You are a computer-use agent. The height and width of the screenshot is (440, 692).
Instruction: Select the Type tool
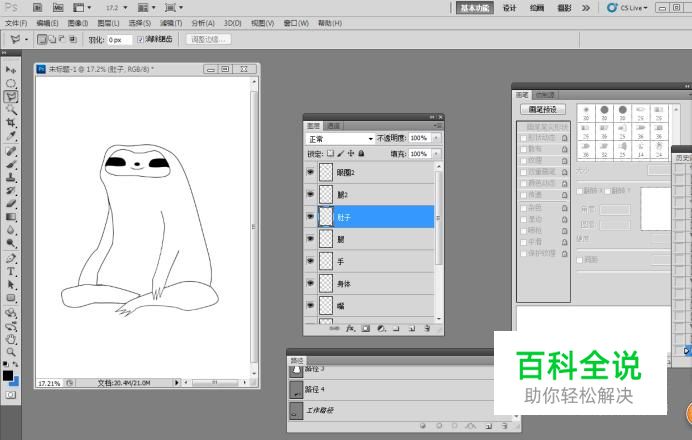[11, 272]
